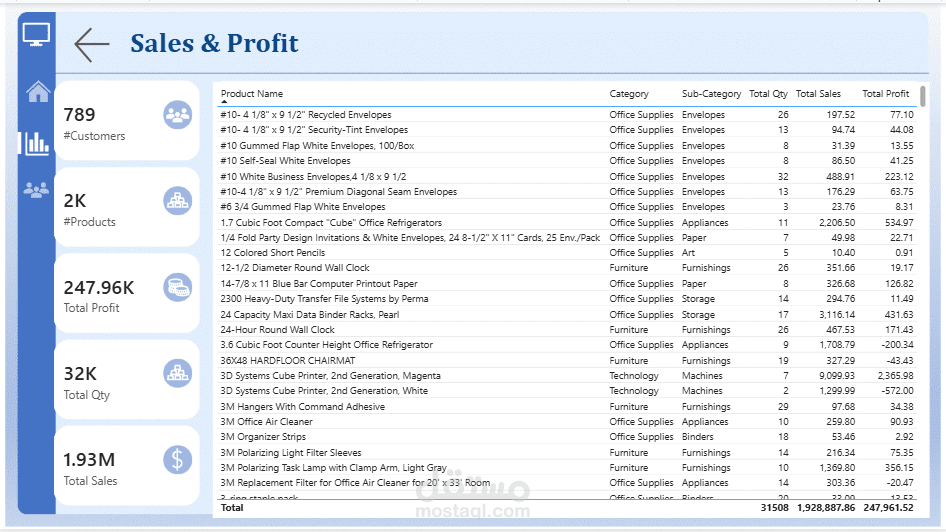Select the 247.96K Total Profit card

[127, 293]
